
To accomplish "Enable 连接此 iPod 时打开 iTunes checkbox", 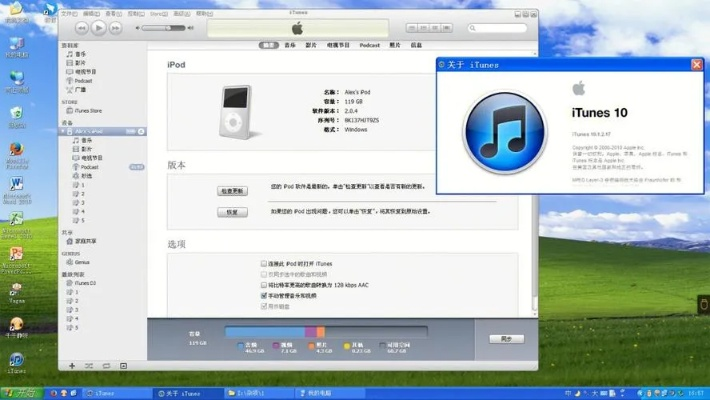I will 264,263.
